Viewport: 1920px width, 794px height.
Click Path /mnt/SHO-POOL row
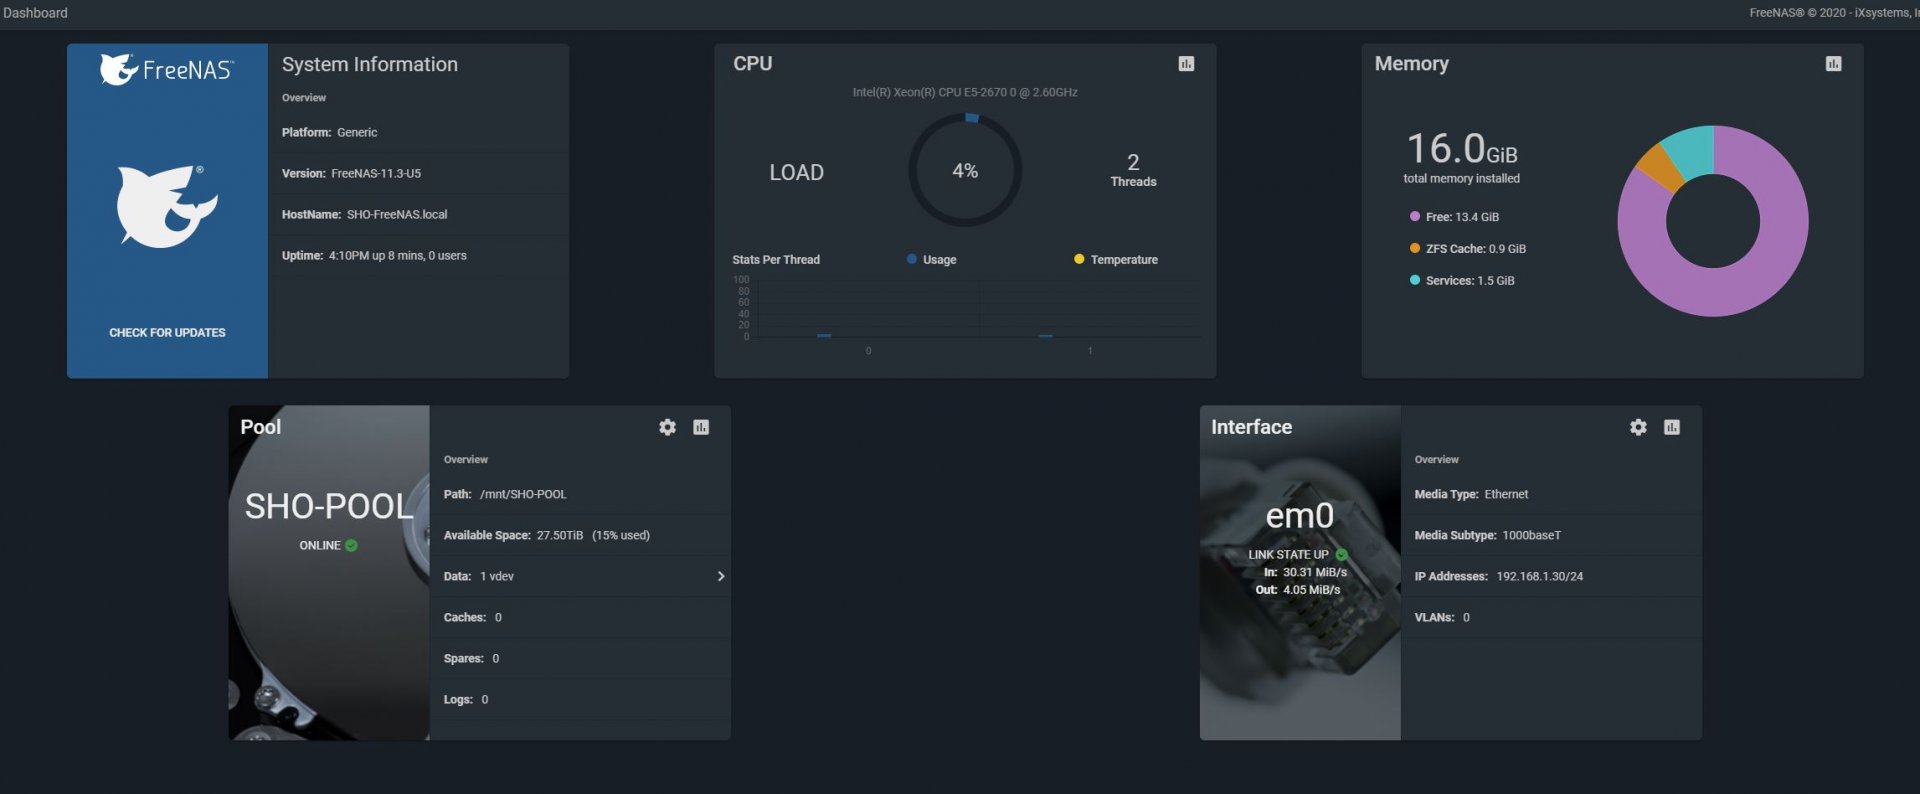(580, 494)
